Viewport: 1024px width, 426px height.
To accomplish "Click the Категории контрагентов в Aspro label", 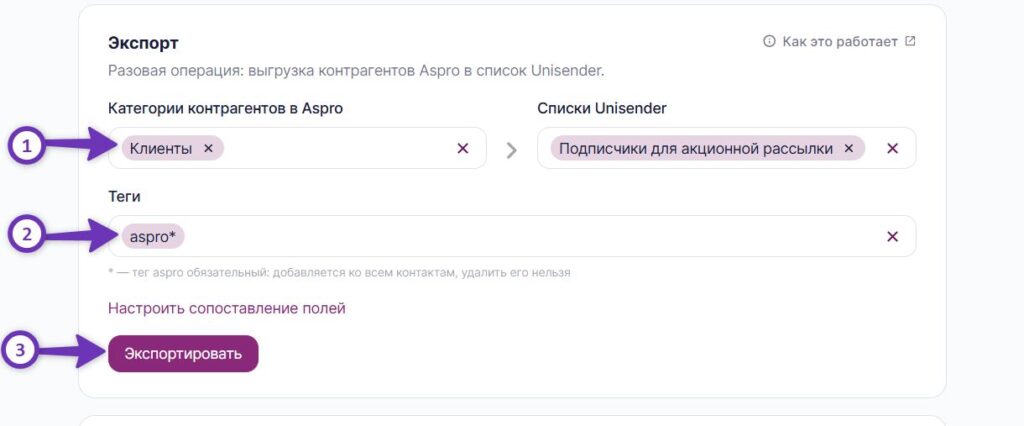I will point(225,108).
